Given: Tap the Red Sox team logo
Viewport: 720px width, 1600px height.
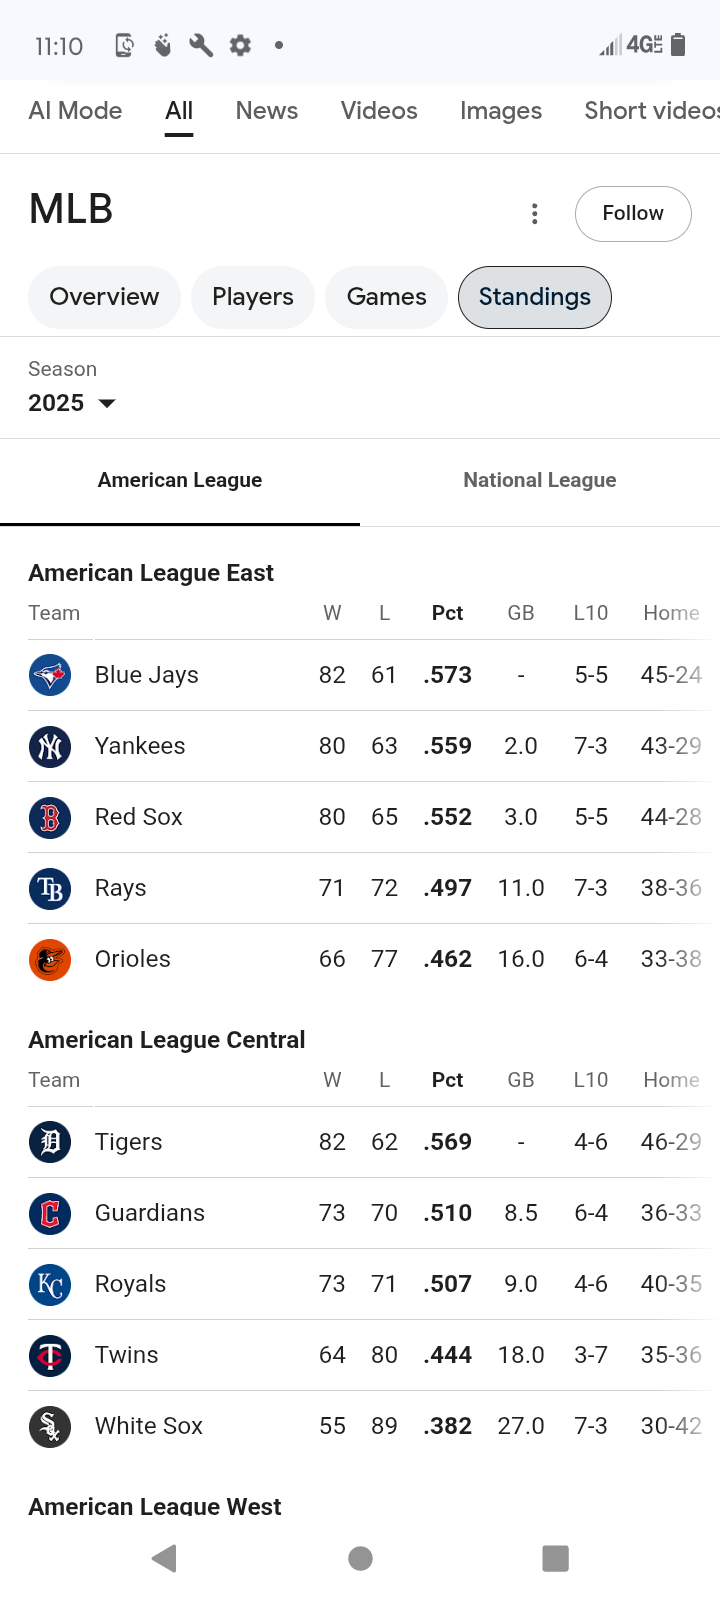Looking at the screenshot, I should point(50,818).
